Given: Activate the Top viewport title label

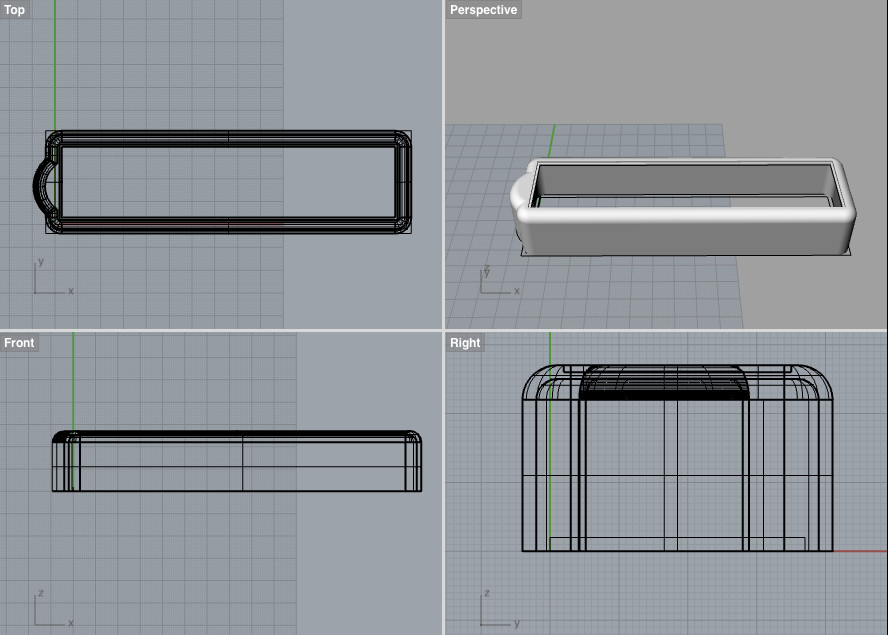Looking at the screenshot, I should click(14, 10).
